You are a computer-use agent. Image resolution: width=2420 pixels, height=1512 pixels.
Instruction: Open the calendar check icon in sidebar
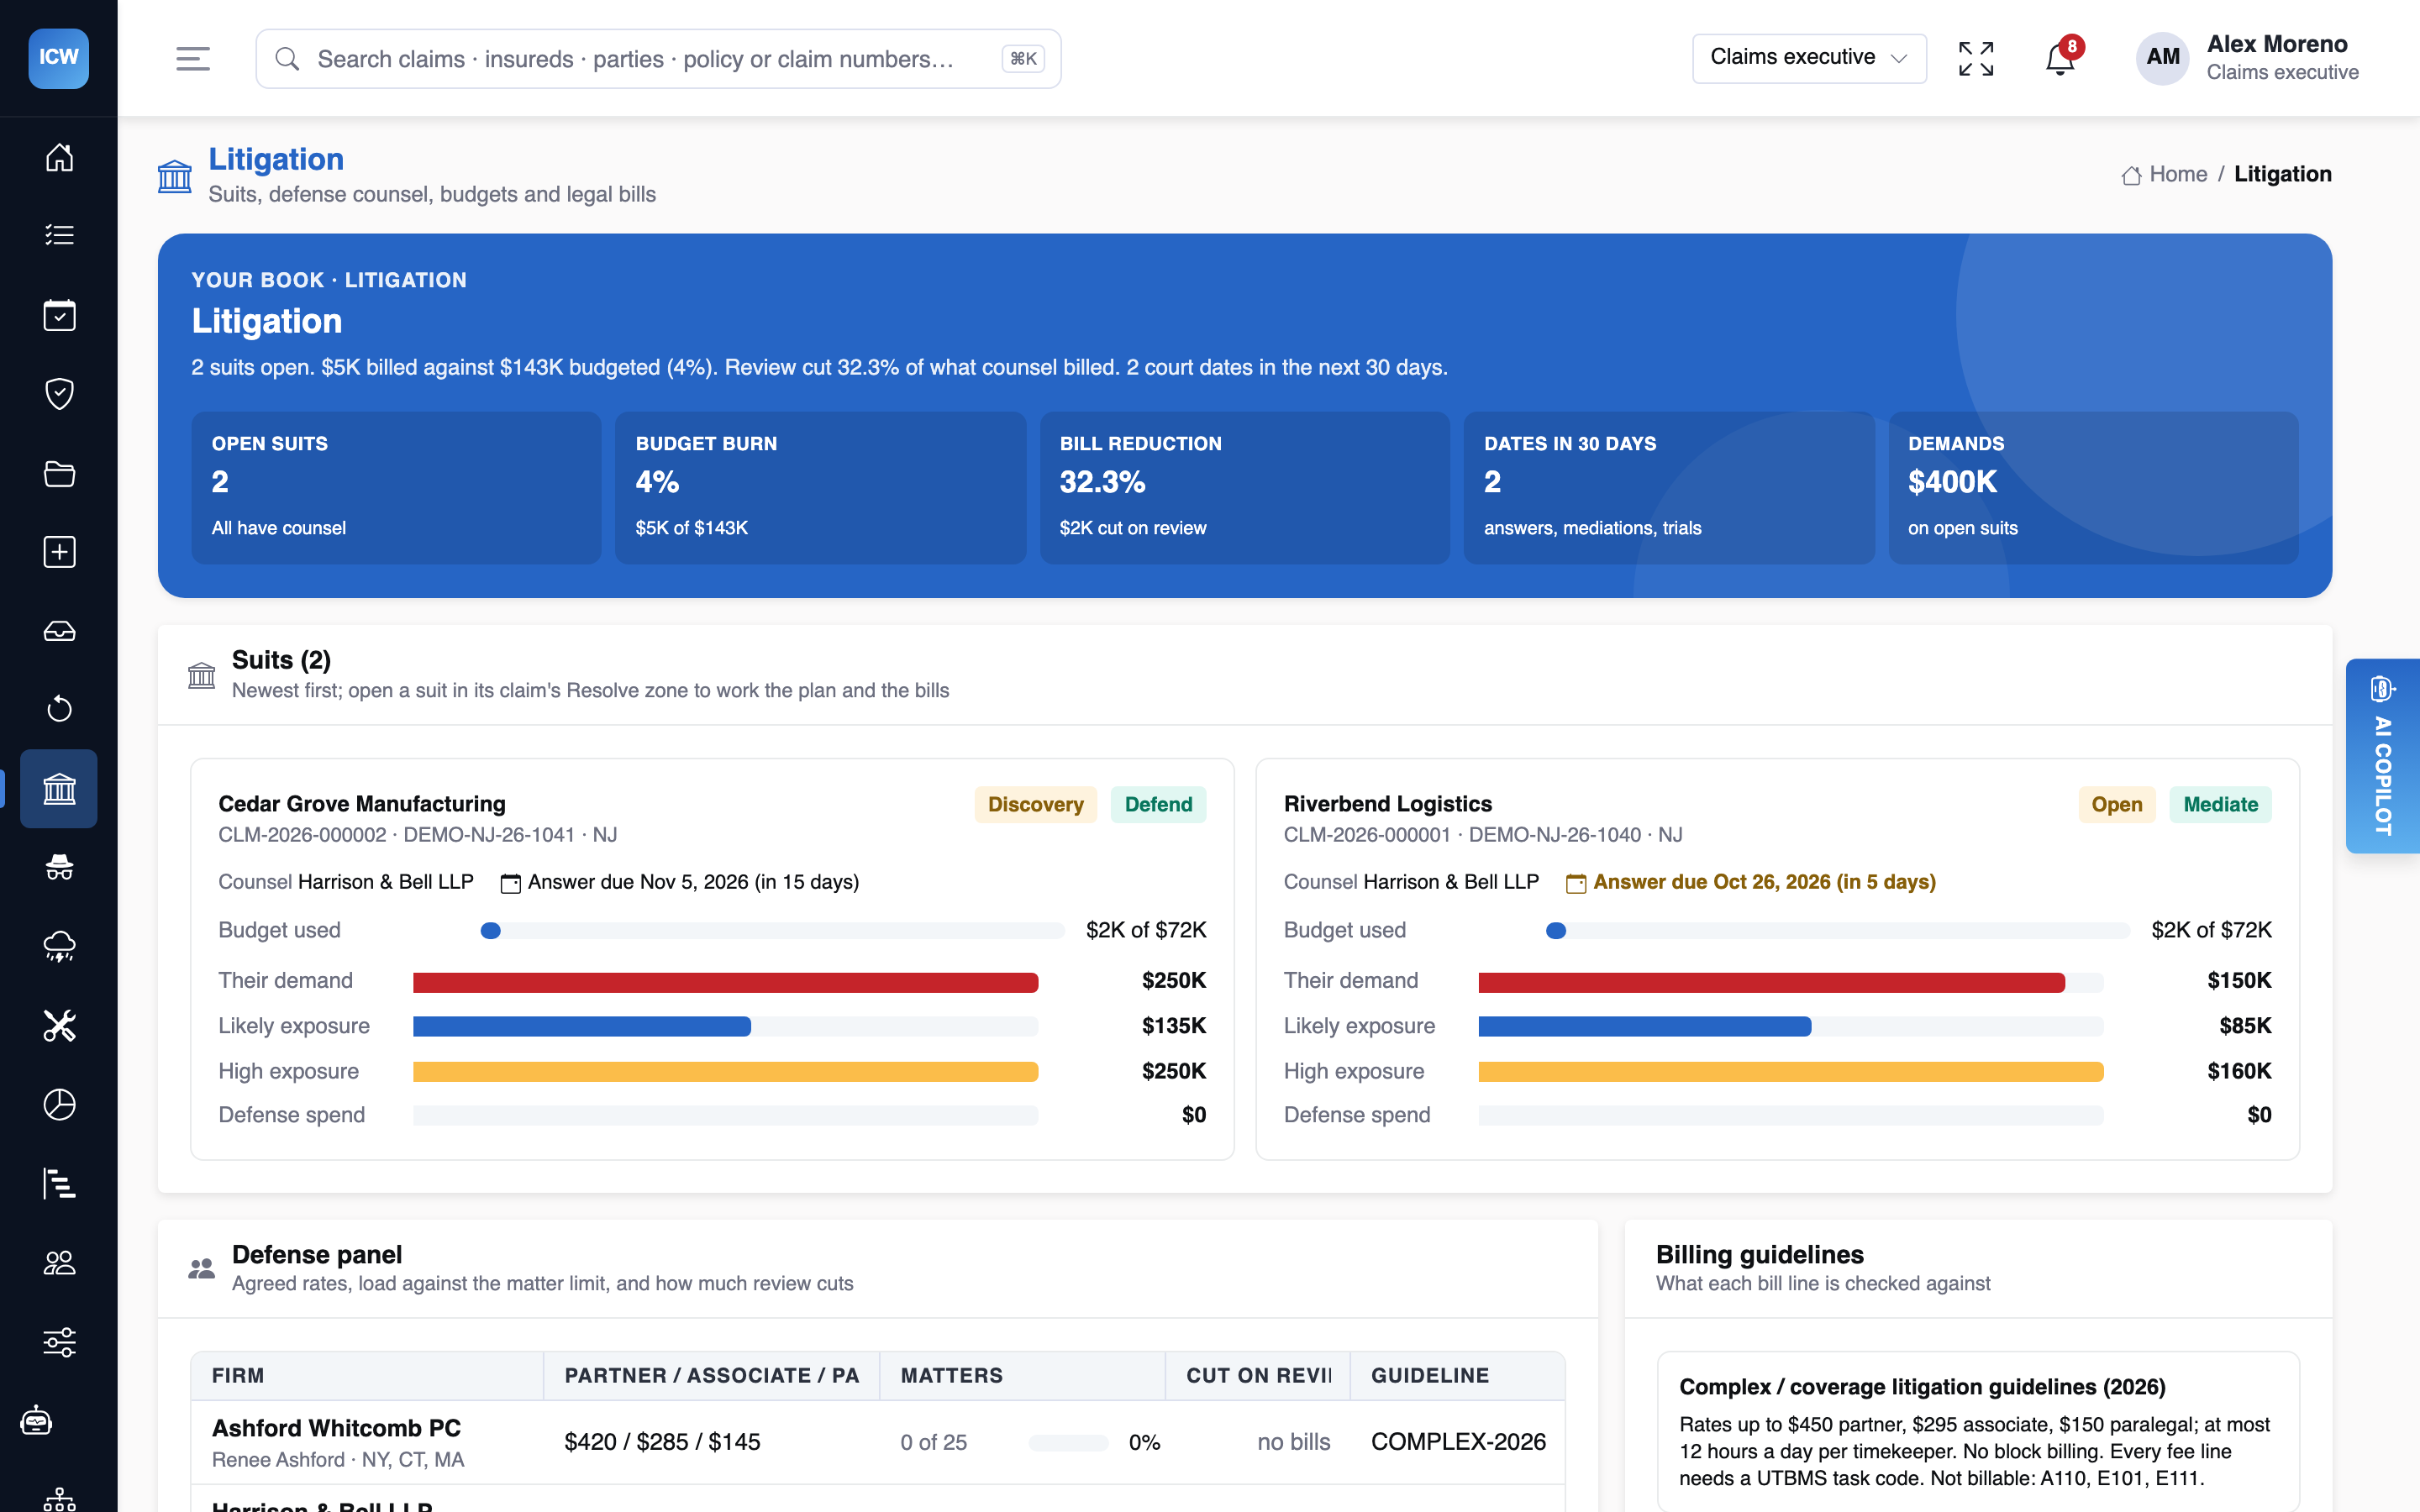(x=59, y=315)
